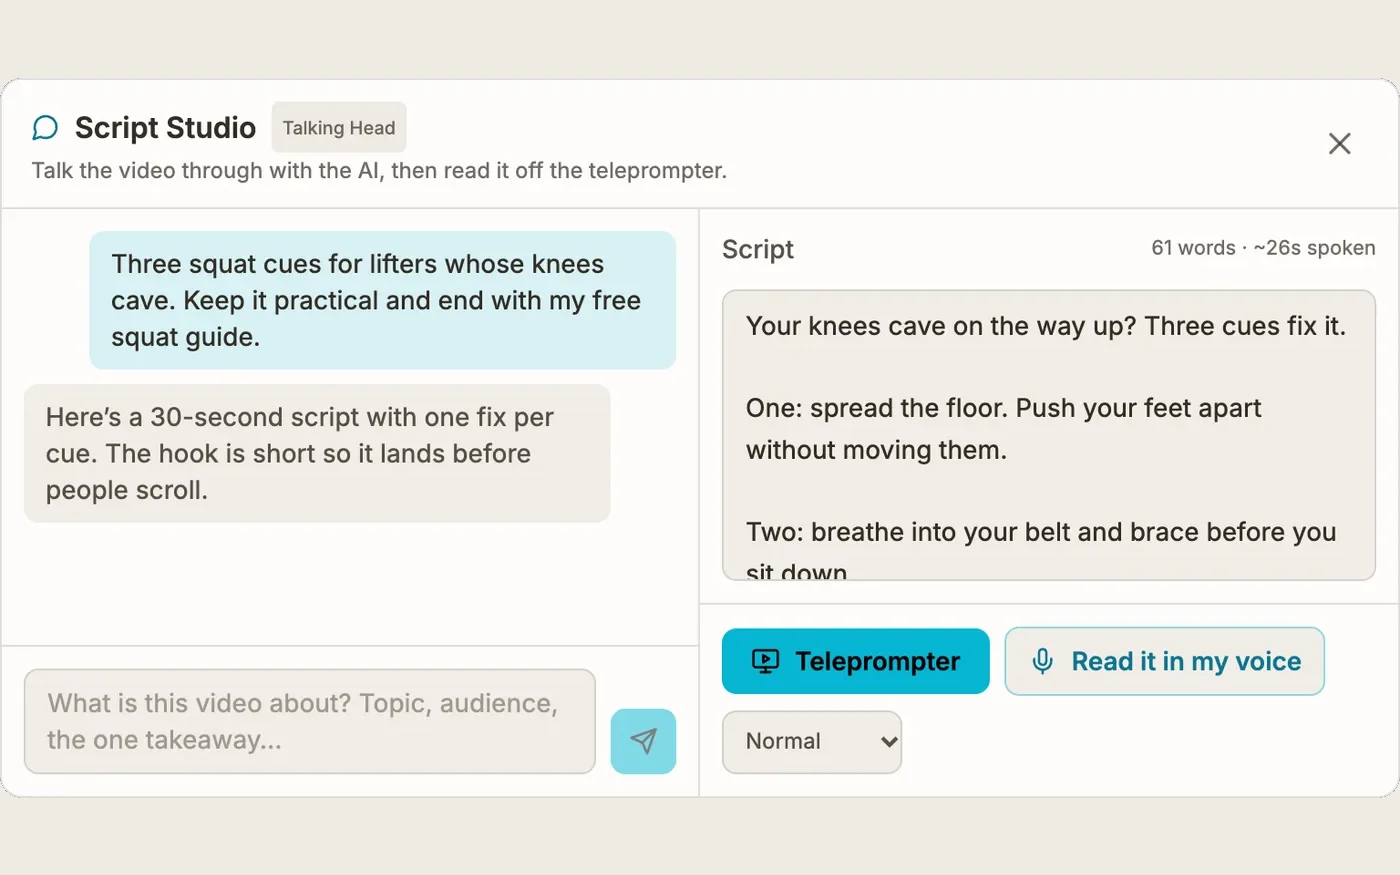Image resolution: width=1400 pixels, height=875 pixels.
Task: Click the 61 words spoken-time counter
Action: coord(1263,248)
